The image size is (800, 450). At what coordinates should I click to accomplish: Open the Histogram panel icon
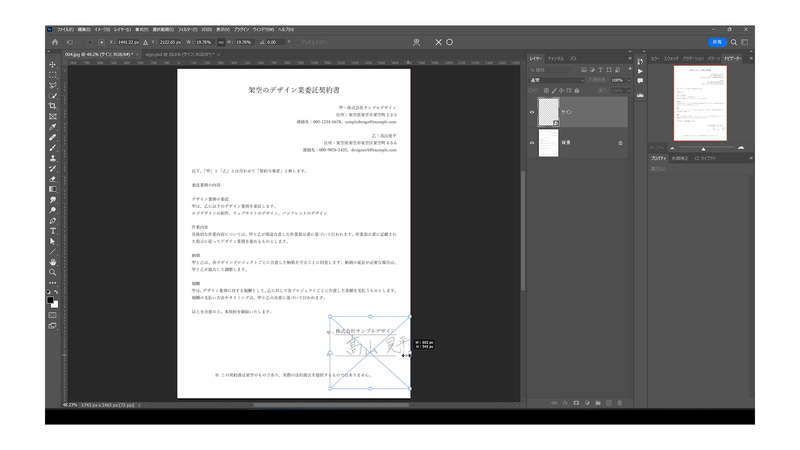pyautogui.click(x=640, y=95)
